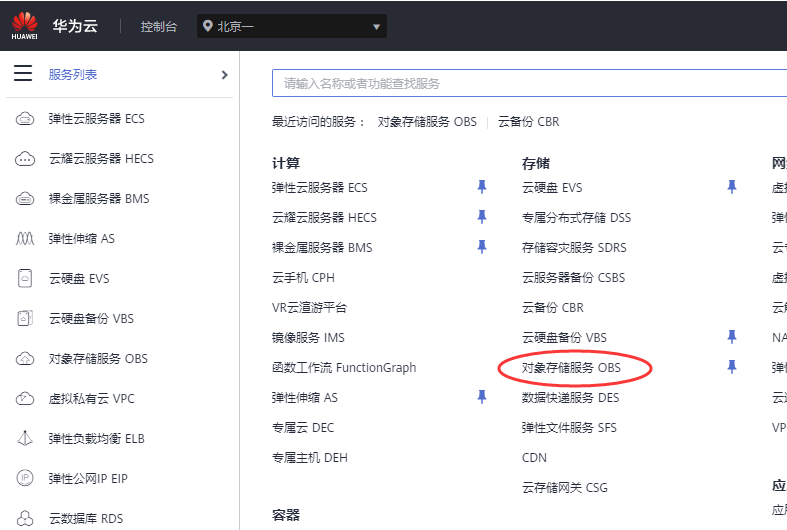Open 专属主机 DEH
This screenshot has height=530, width=787.
pyautogui.click(x=310, y=458)
